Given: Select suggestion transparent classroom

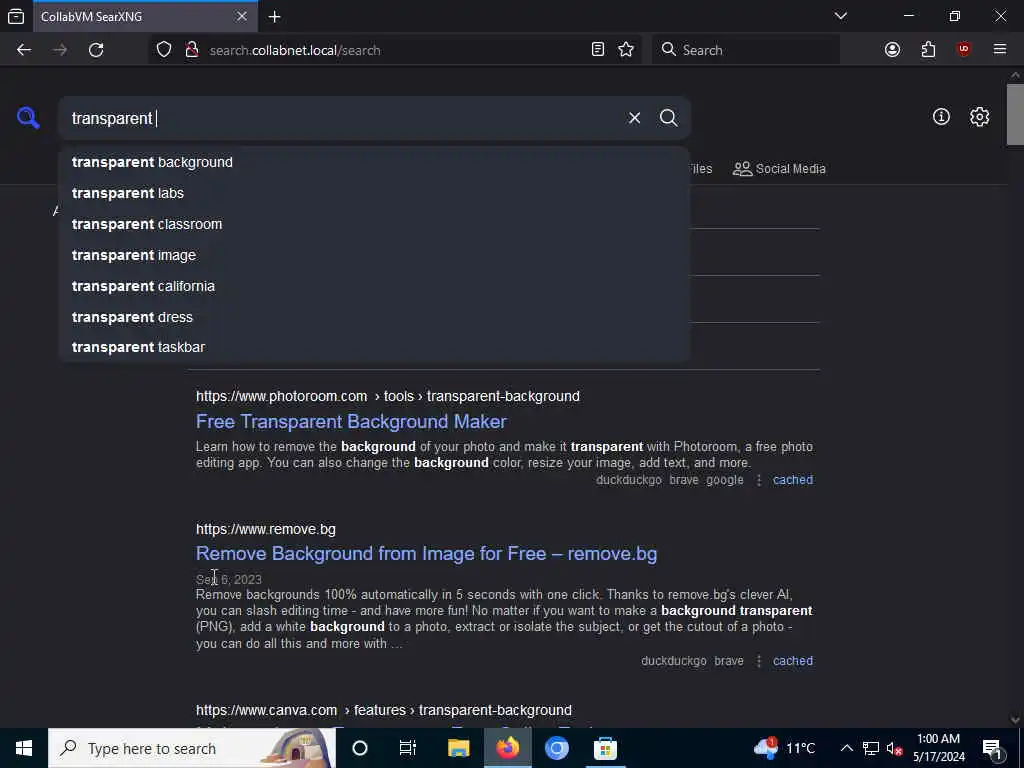Looking at the screenshot, I should (374, 224).
